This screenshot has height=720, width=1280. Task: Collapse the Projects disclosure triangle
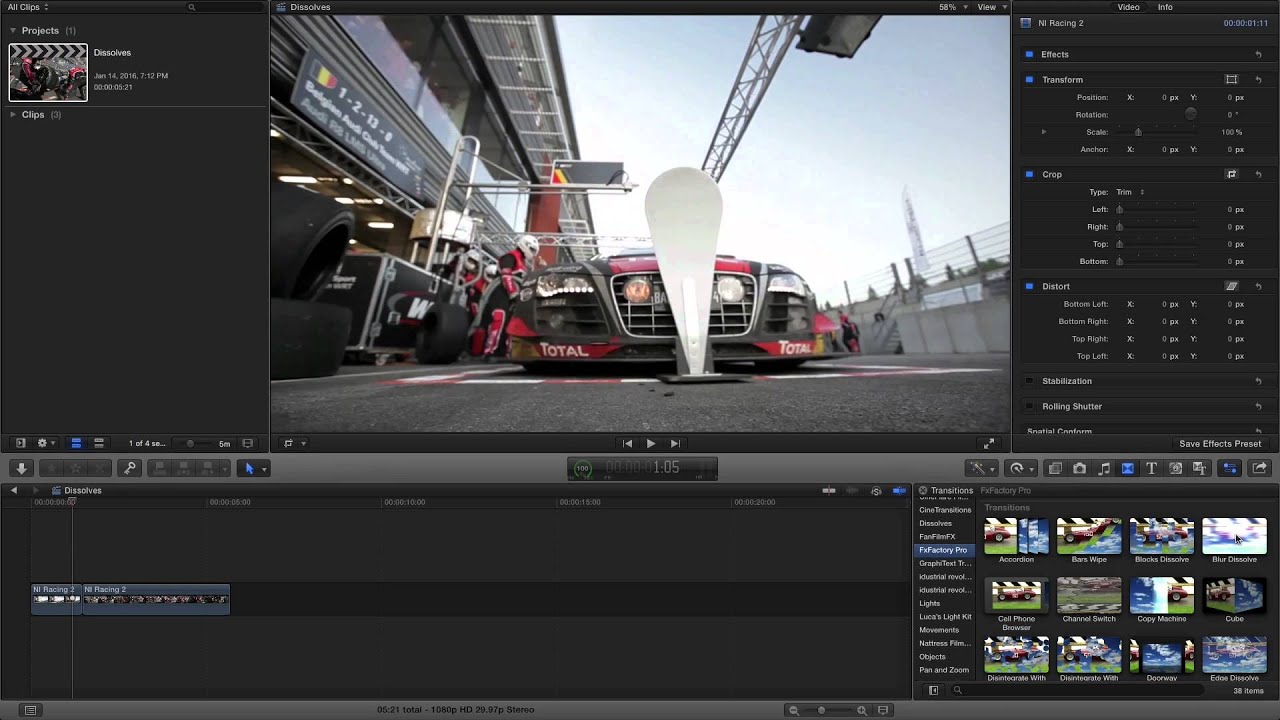[12, 30]
